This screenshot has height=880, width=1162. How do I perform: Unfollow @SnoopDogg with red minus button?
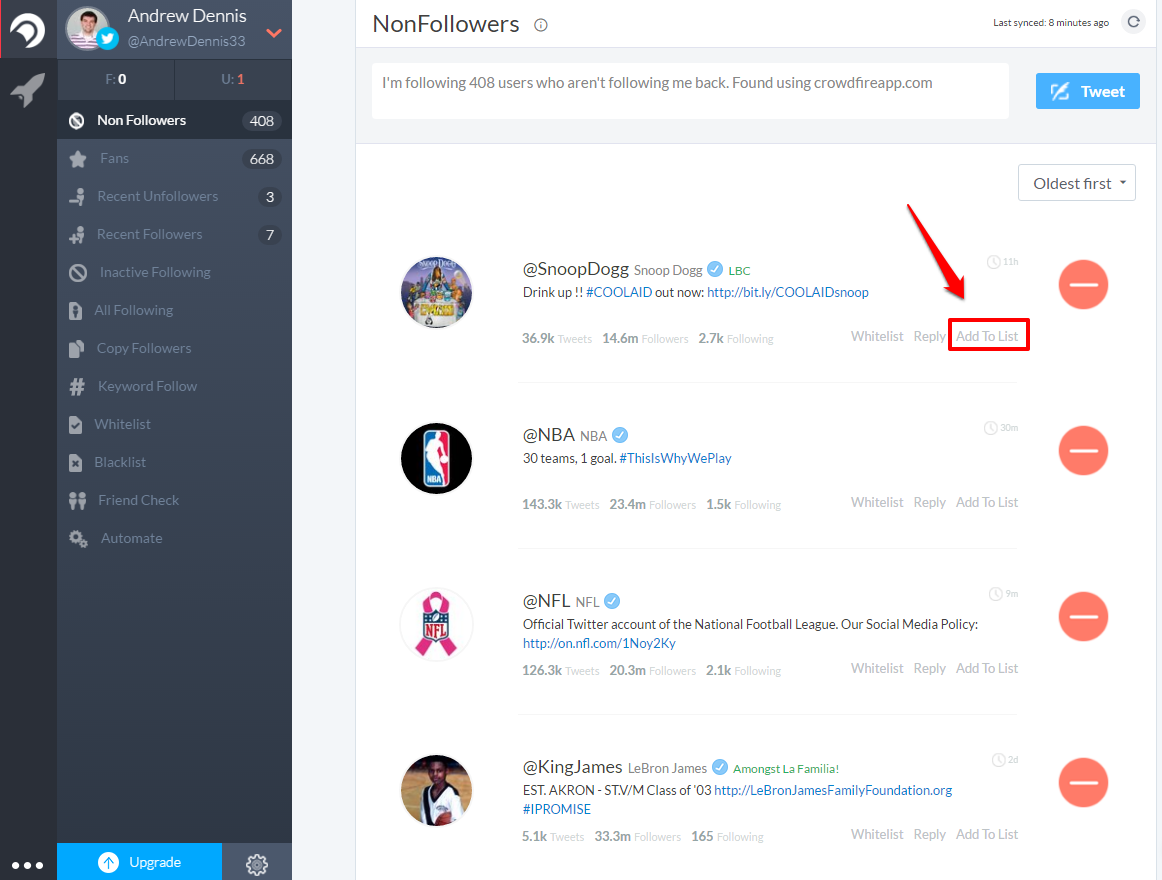[1083, 285]
